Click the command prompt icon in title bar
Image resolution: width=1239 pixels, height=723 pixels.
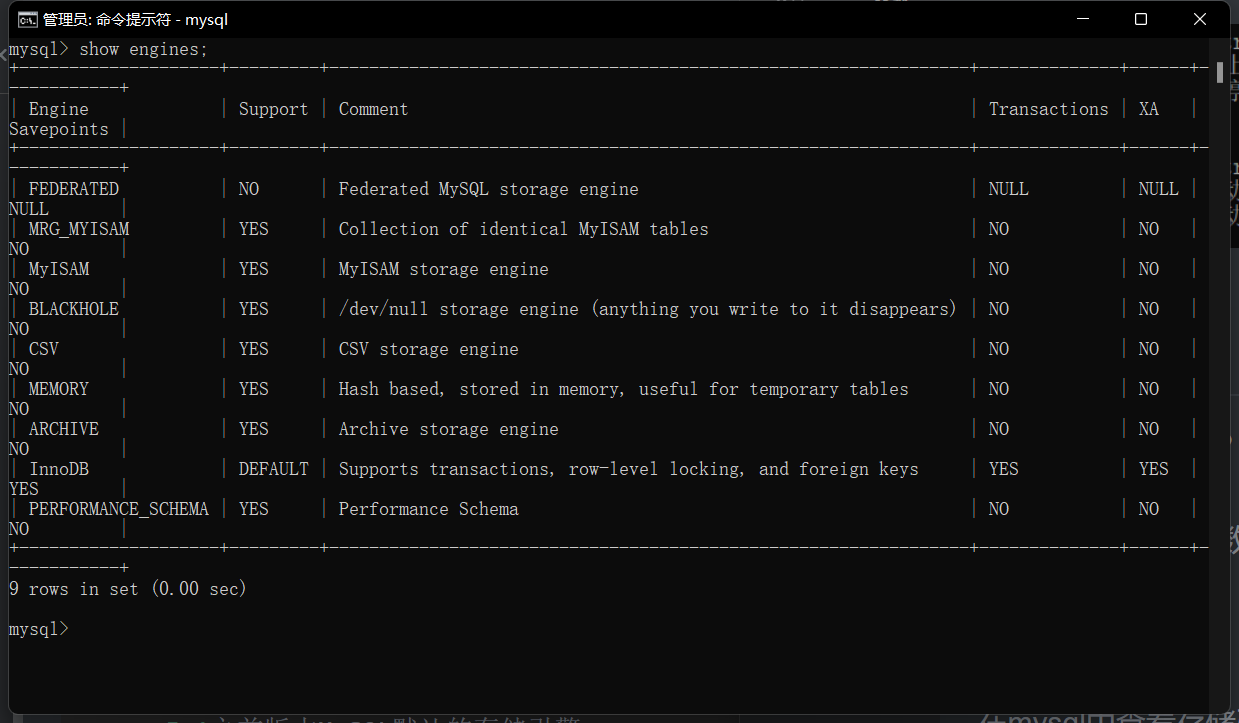(28, 19)
